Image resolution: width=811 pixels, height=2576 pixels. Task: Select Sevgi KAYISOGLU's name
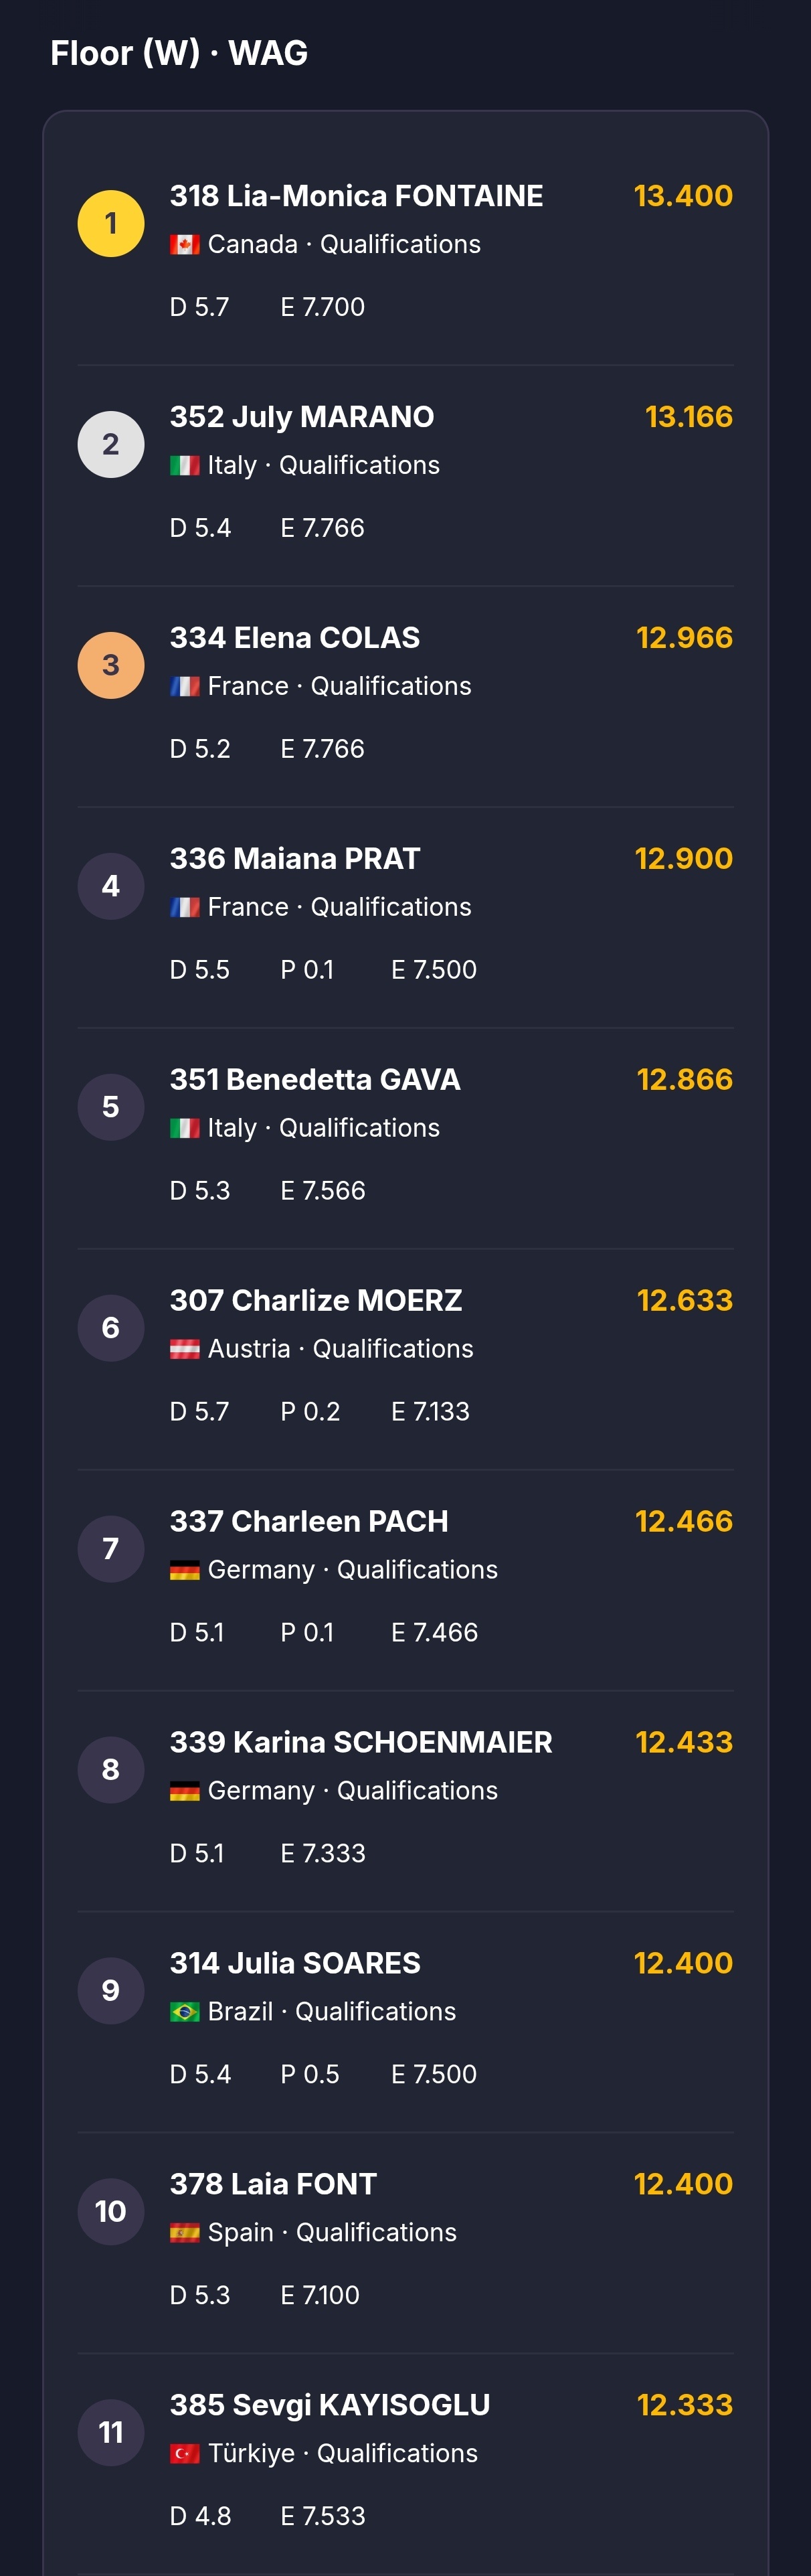click(330, 2405)
